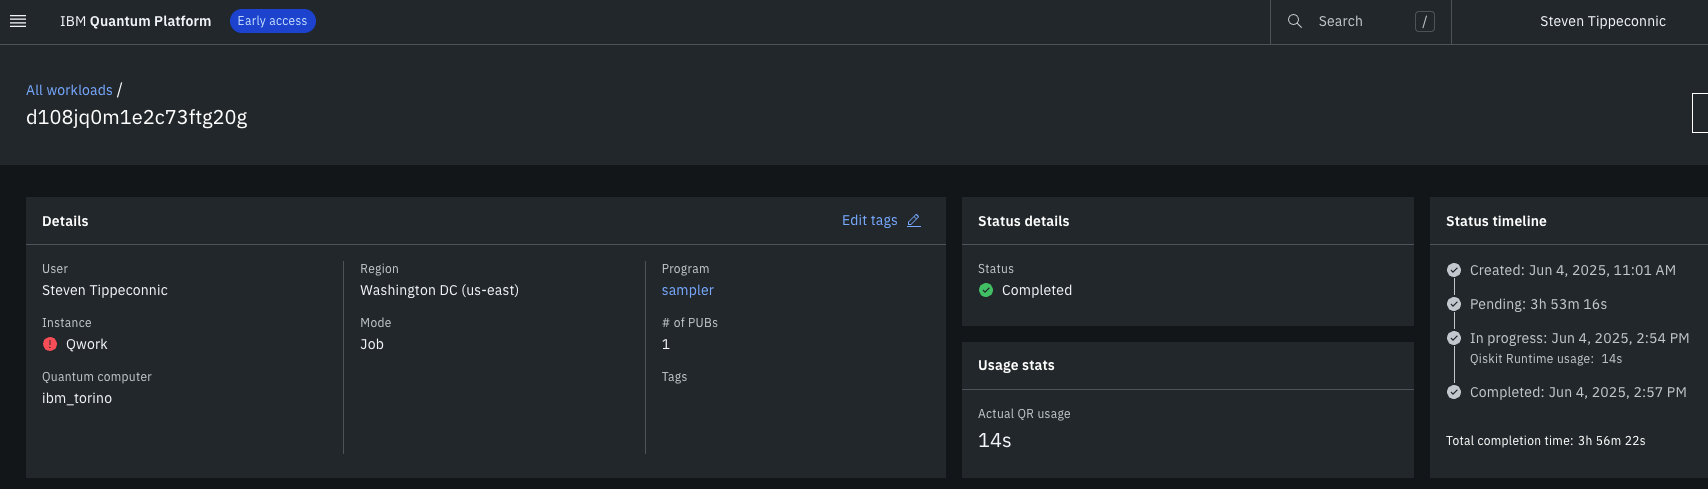Image resolution: width=1708 pixels, height=489 pixels.
Task: Click the green Completed status checkmark
Action: [986, 290]
